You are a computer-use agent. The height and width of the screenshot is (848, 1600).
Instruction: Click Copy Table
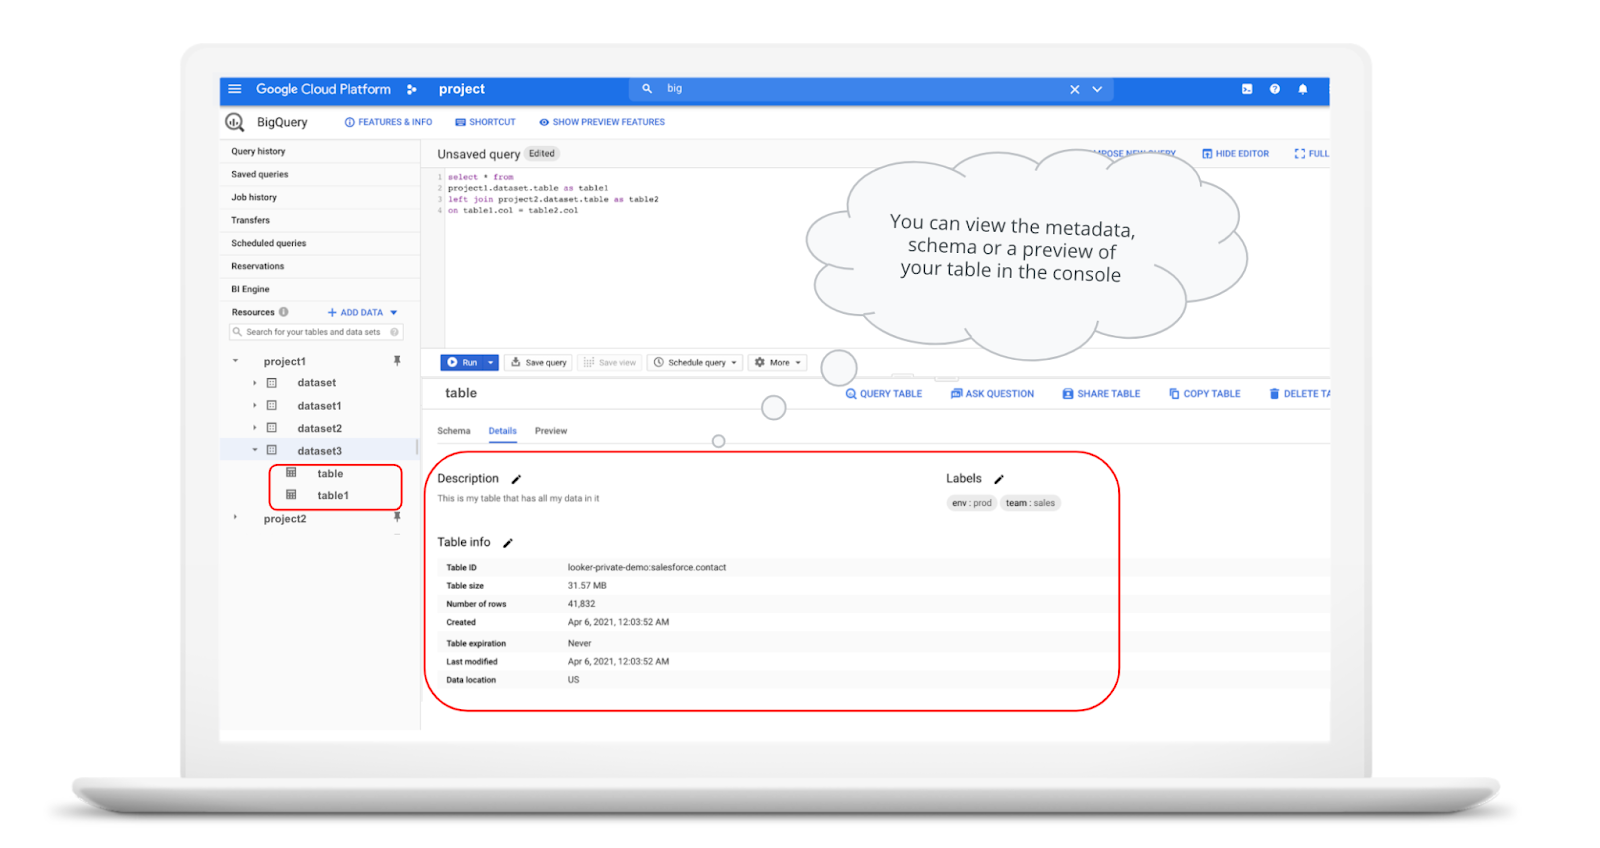(1205, 394)
